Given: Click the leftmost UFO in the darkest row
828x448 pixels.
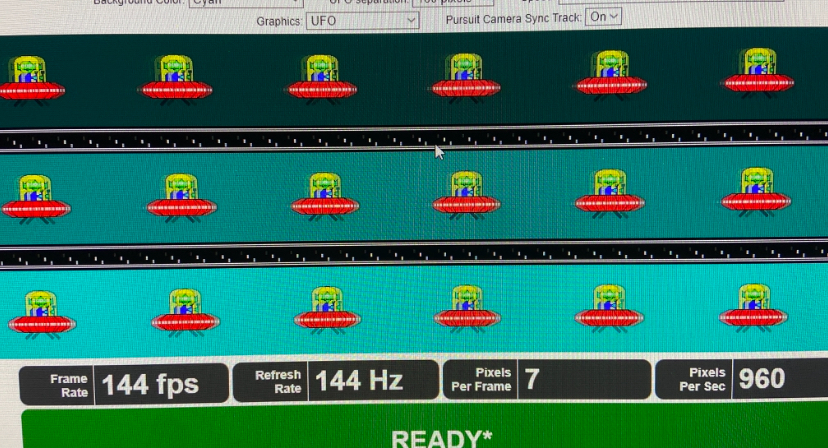Looking at the screenshot, I should [31, 80].
